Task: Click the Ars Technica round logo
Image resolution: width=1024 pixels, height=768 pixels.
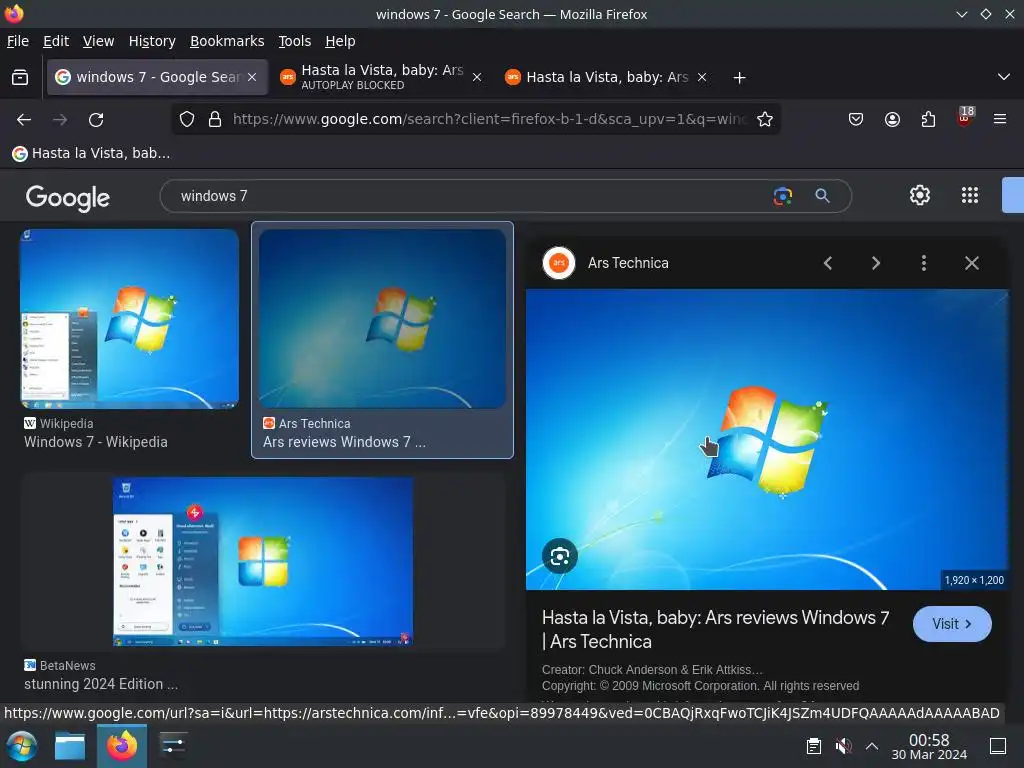Action: (x=559, y=263)
